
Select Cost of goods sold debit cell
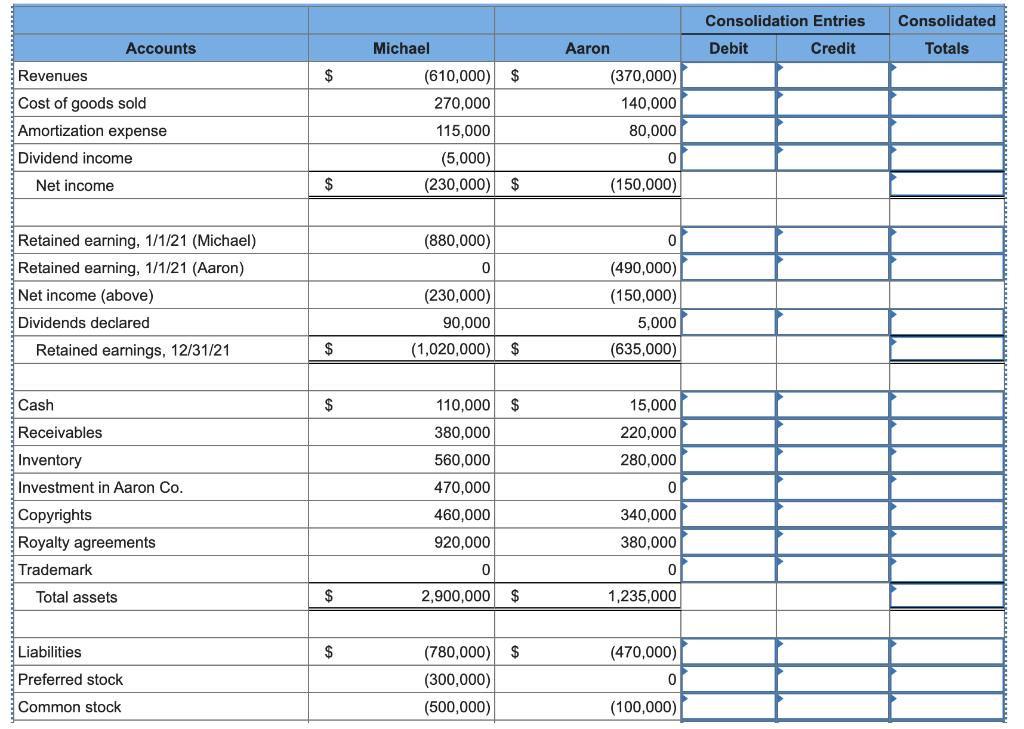[x=728, y=103]
